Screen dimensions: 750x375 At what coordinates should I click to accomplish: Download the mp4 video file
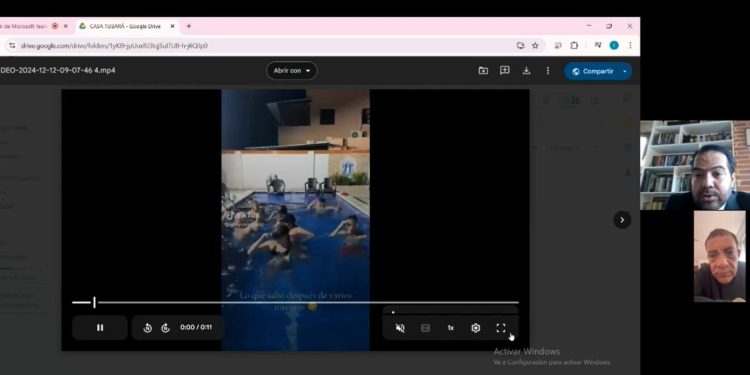pyautogui.click(x=526, y=71)
